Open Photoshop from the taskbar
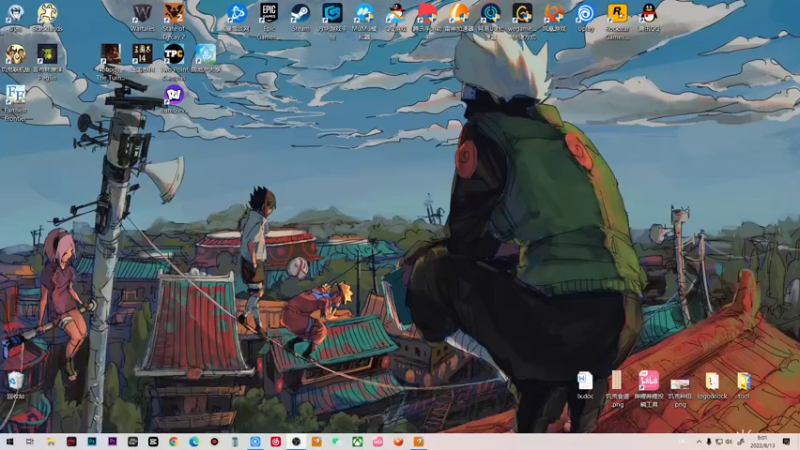Screen dimensions: 800x450 [x=92, y=442]
